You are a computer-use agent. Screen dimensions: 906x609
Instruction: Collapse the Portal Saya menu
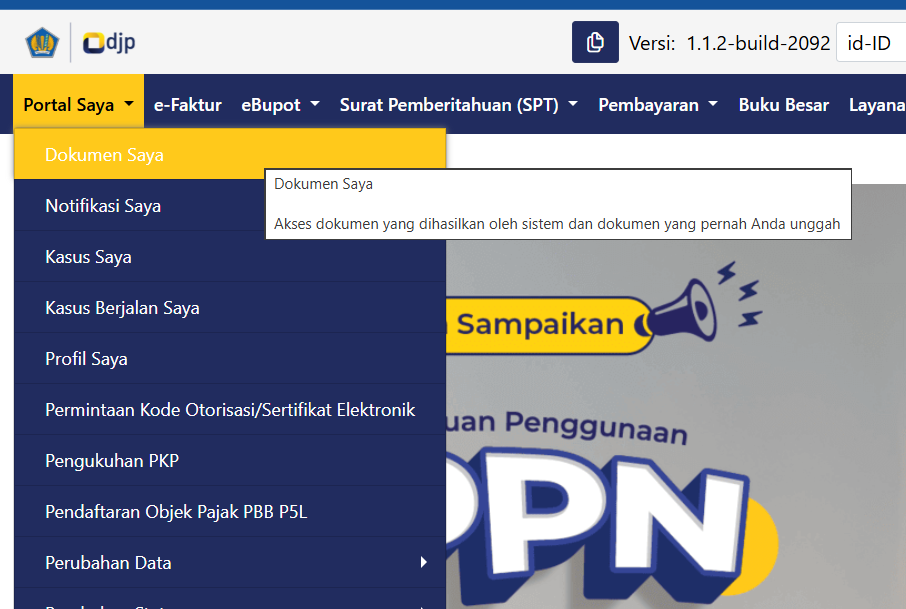click(79, 105)
